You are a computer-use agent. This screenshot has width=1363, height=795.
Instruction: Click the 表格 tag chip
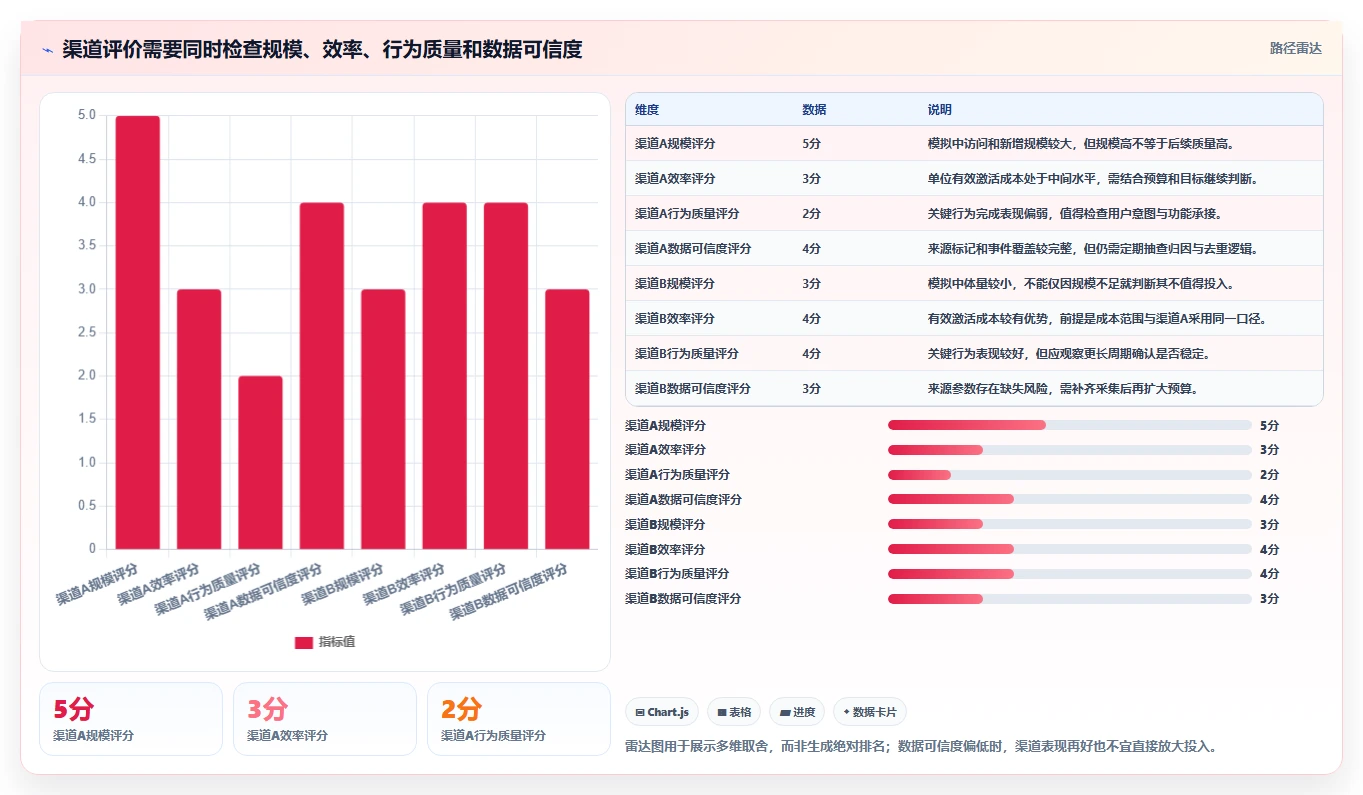click(x=734, y=712)
